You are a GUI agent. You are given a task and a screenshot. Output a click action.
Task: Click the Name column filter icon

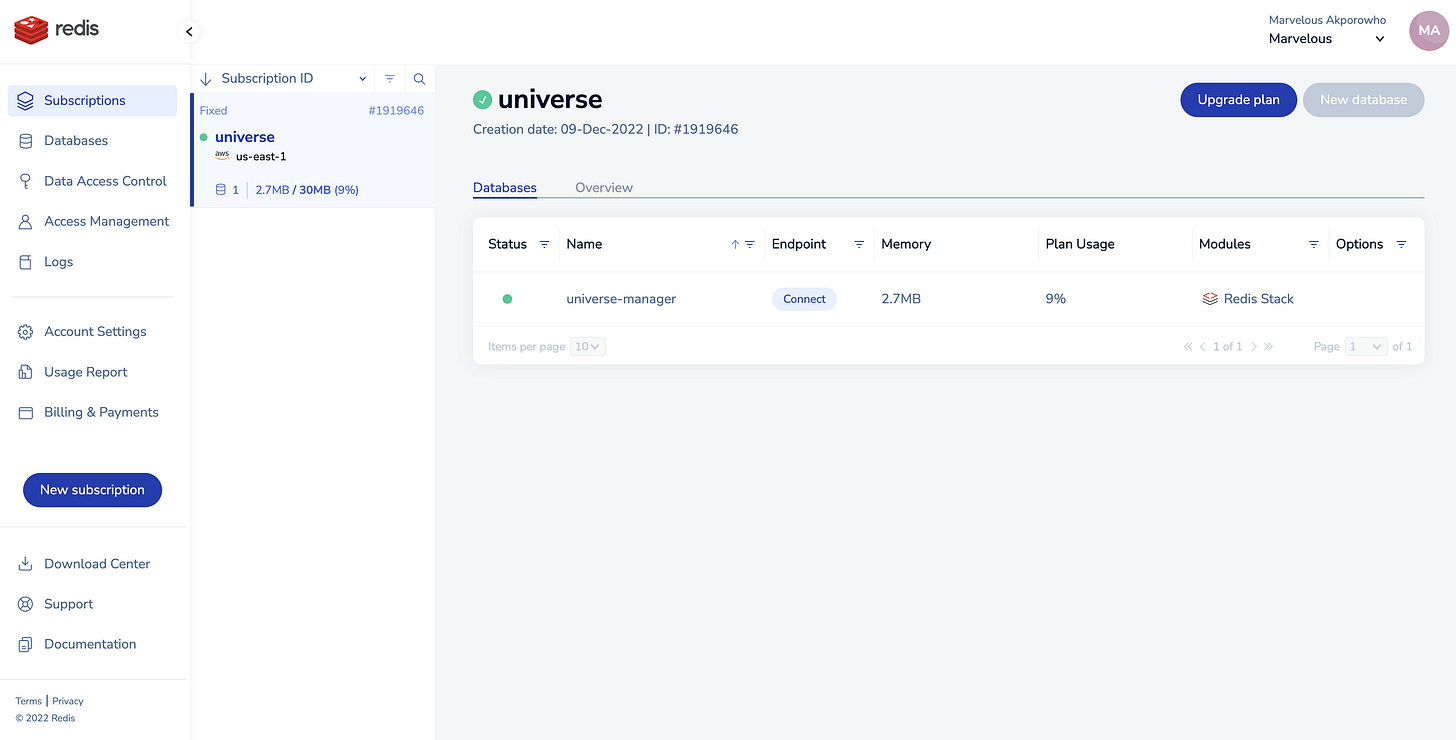[750, 244]
